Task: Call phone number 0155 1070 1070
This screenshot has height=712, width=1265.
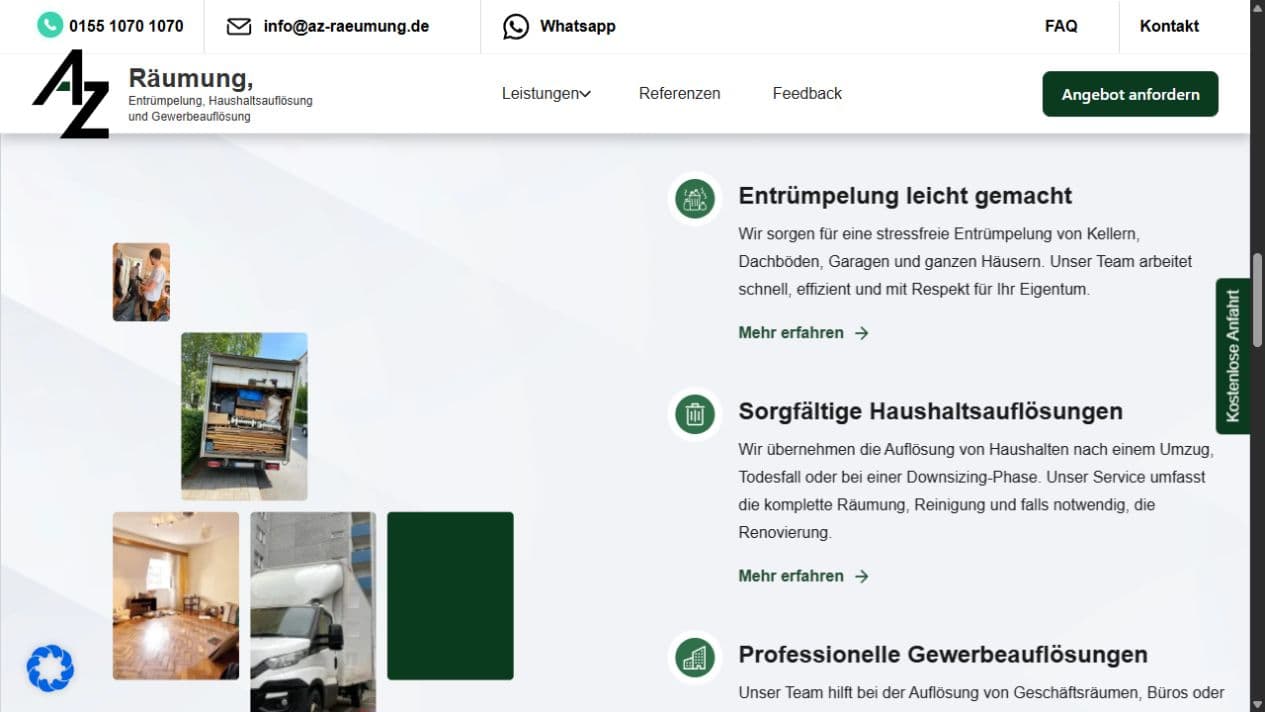Action: [126, 26]
